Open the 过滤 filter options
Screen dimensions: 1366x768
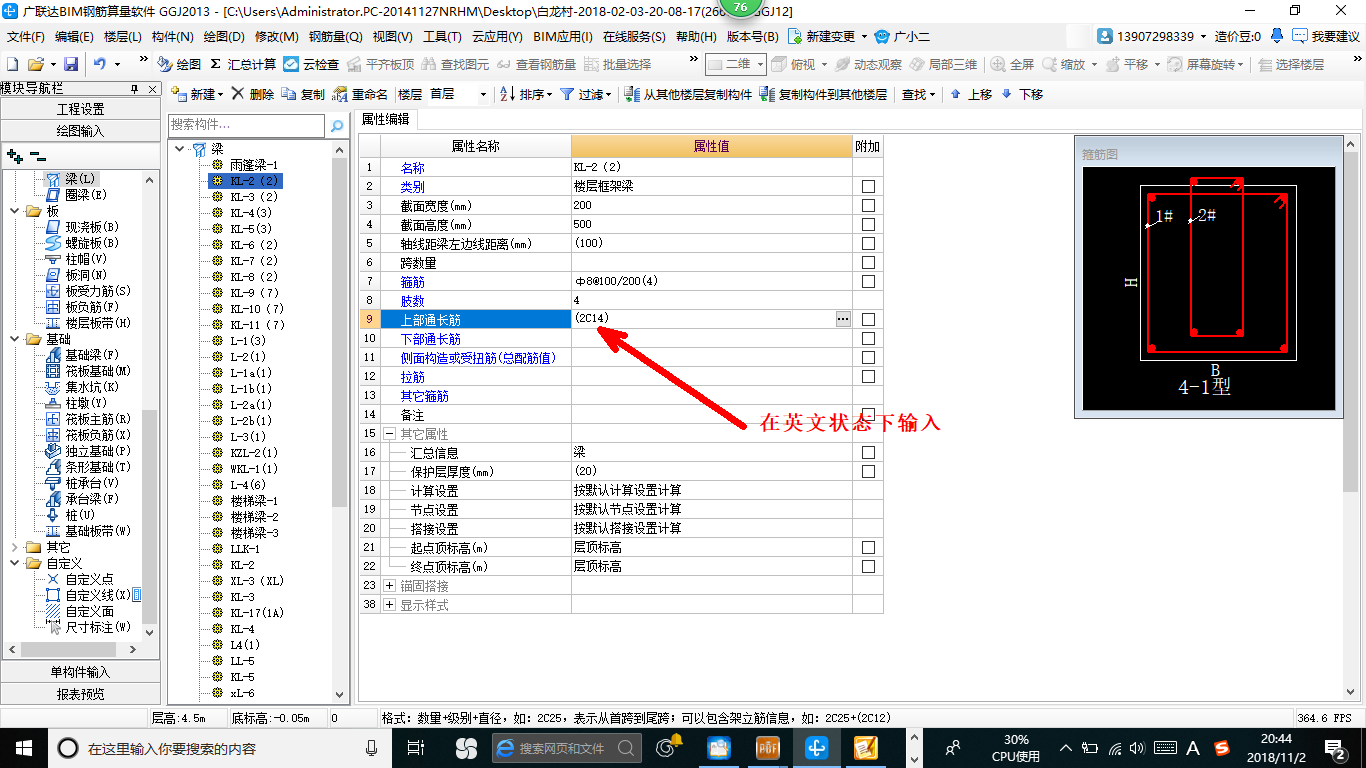(585, 94)
